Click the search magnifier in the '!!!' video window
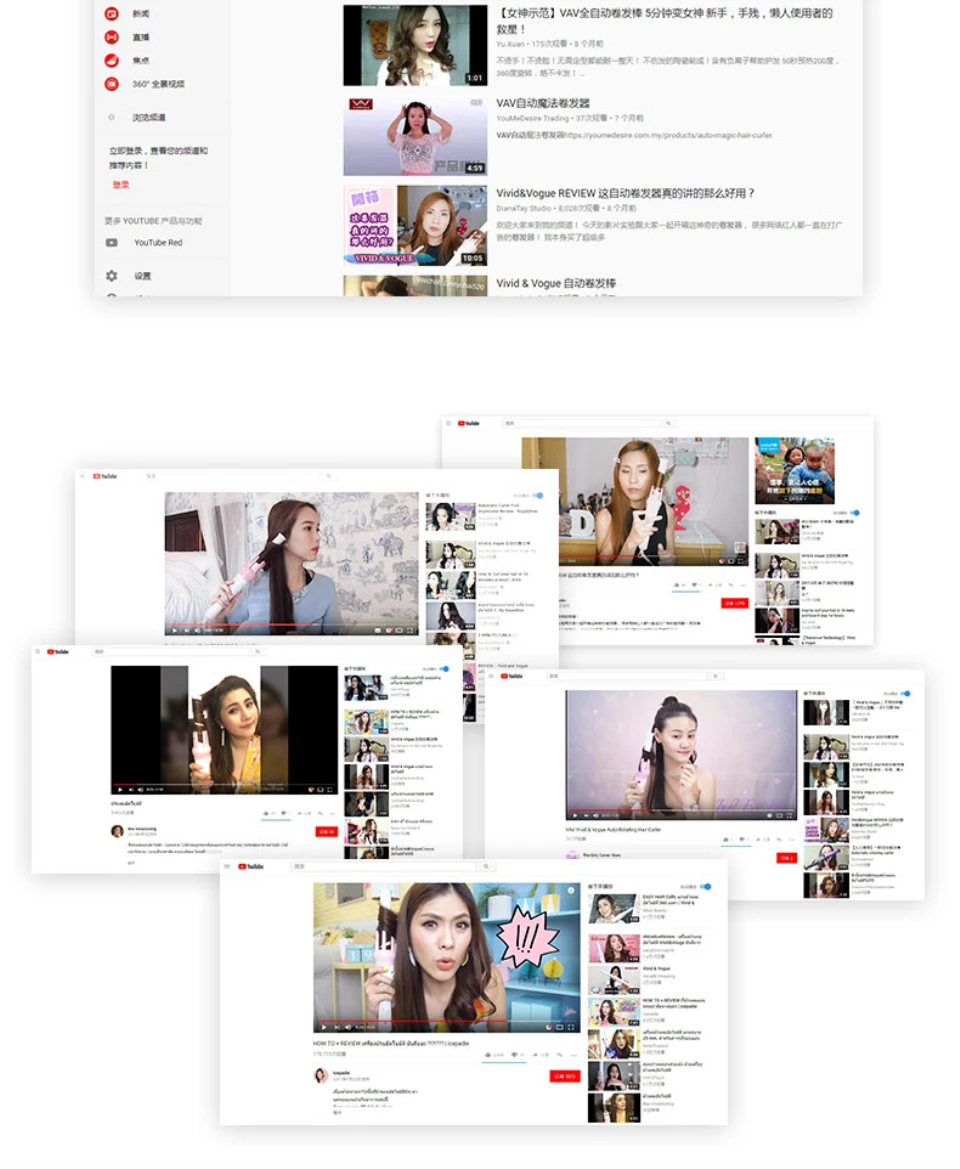 [486, 866]
